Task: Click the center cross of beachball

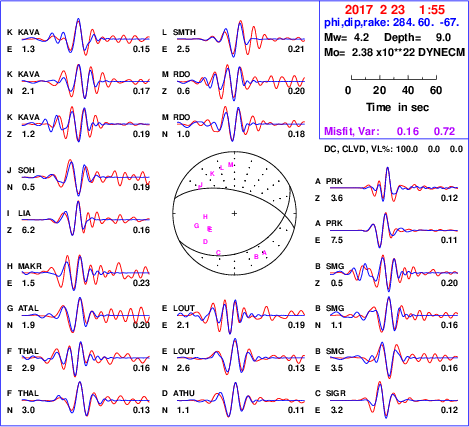Action: coord(234,213)
